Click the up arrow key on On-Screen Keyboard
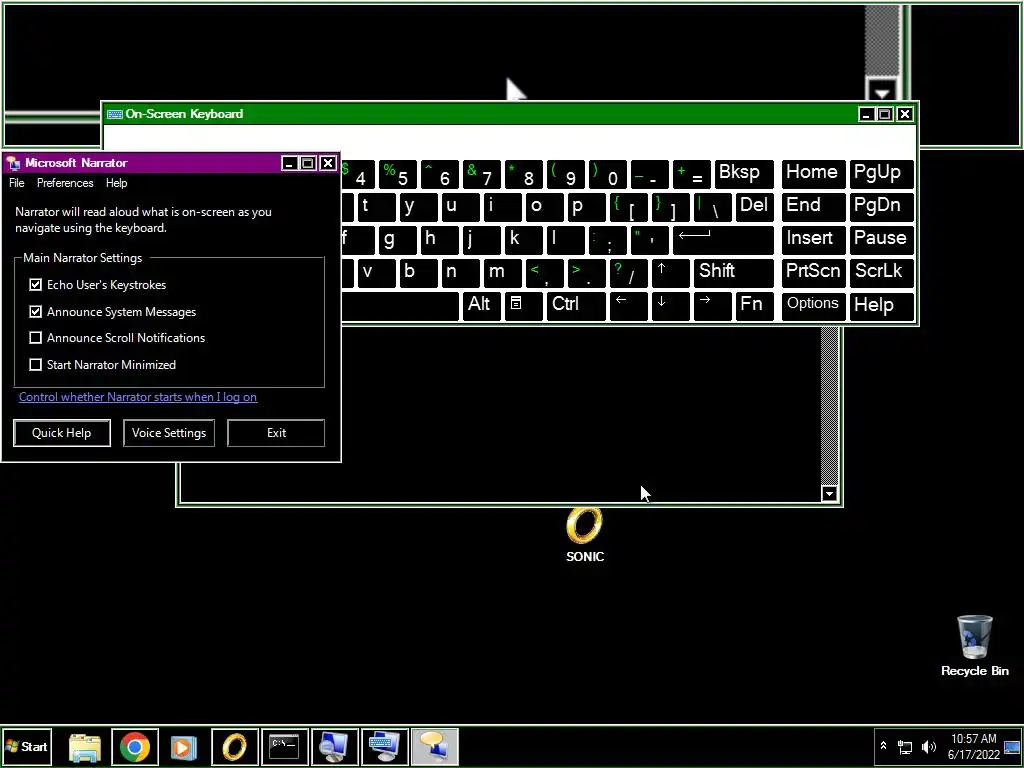1024x768 pixels. click(x=670, y=272)
